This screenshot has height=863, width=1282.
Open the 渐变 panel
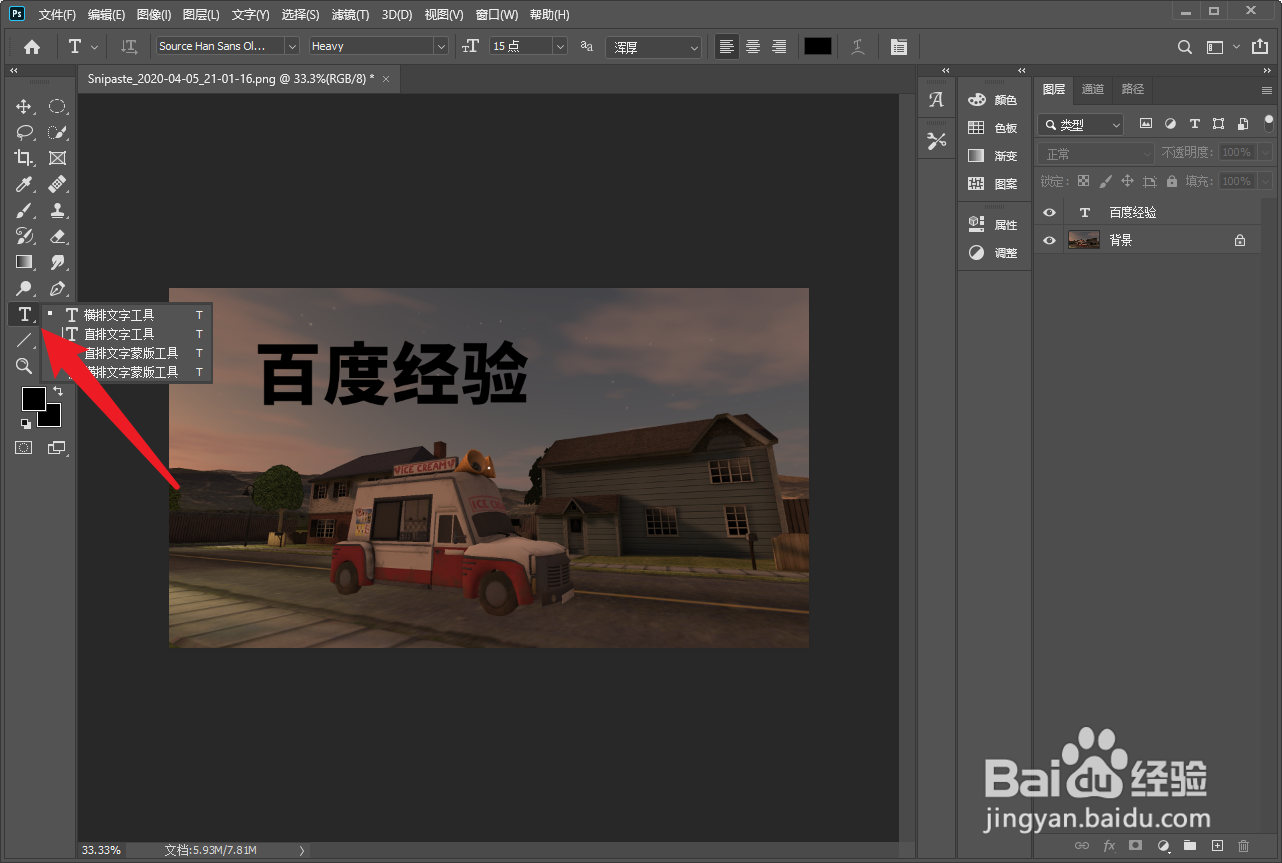coord(993,156)
